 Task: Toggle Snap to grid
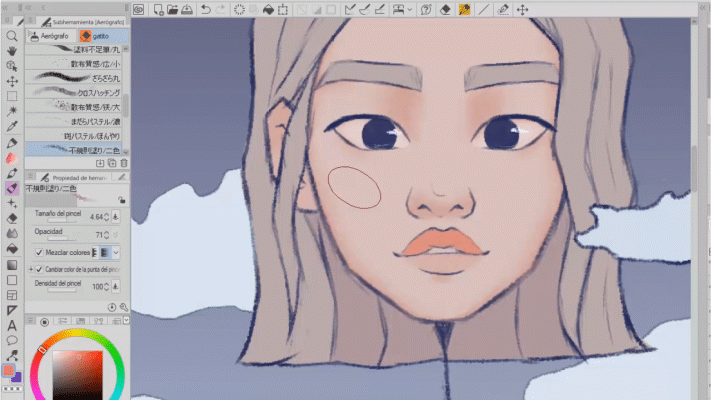coord(380,10)
